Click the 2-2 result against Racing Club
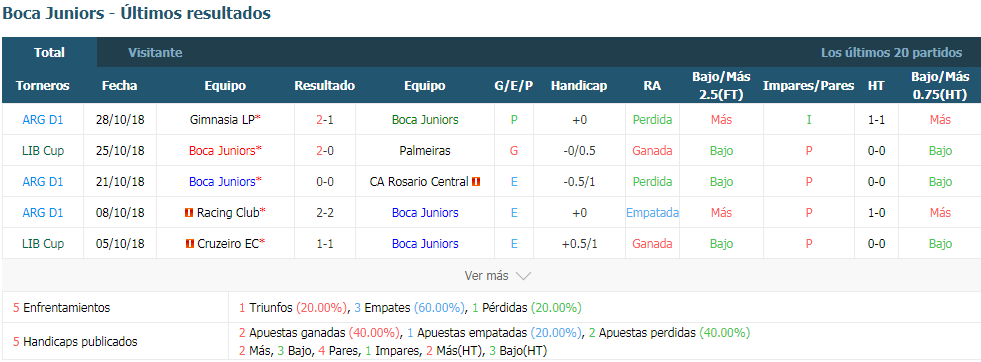This screenshot has width=981, height=362. click(x=325, y=213)
